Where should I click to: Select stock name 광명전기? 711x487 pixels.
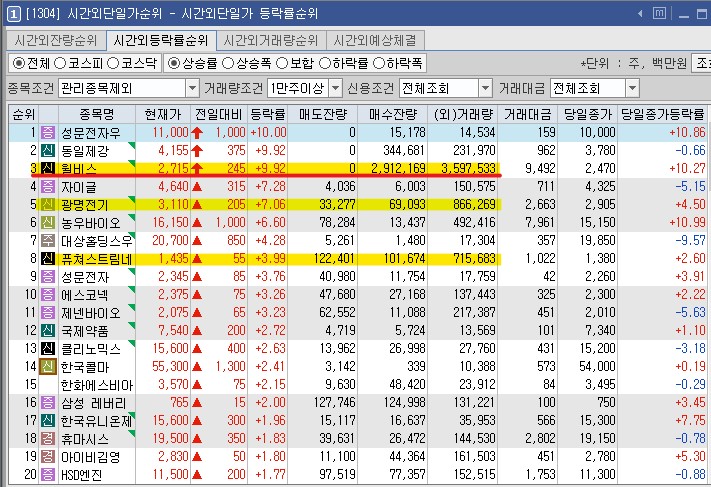tap(85, 205)
